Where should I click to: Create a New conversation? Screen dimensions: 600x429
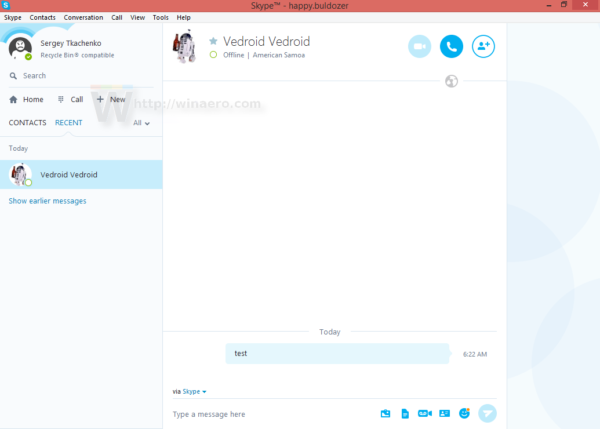(x=111, y=100)
